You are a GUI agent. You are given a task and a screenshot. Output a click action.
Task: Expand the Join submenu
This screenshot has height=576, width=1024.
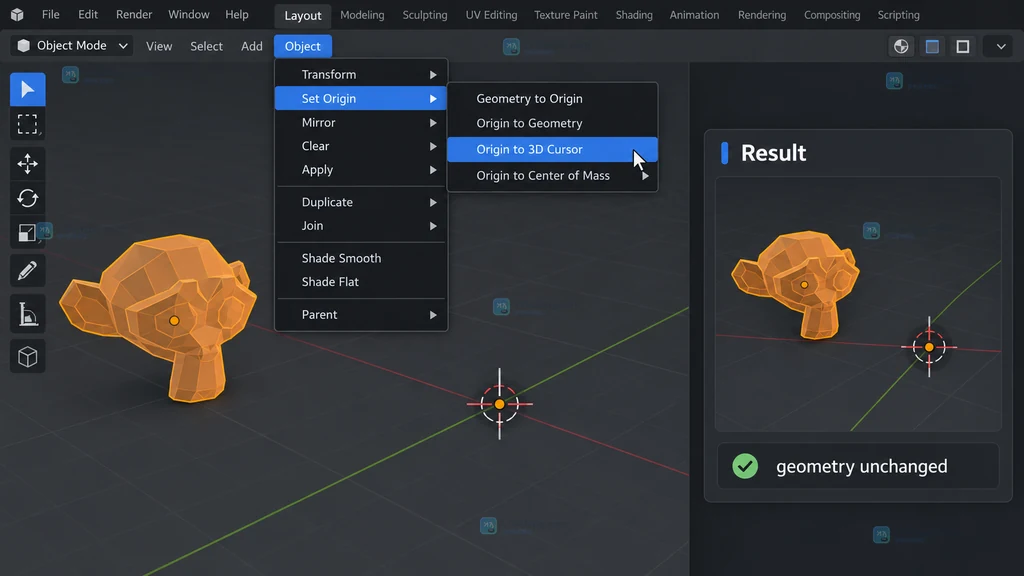click(x=361, y=226)
